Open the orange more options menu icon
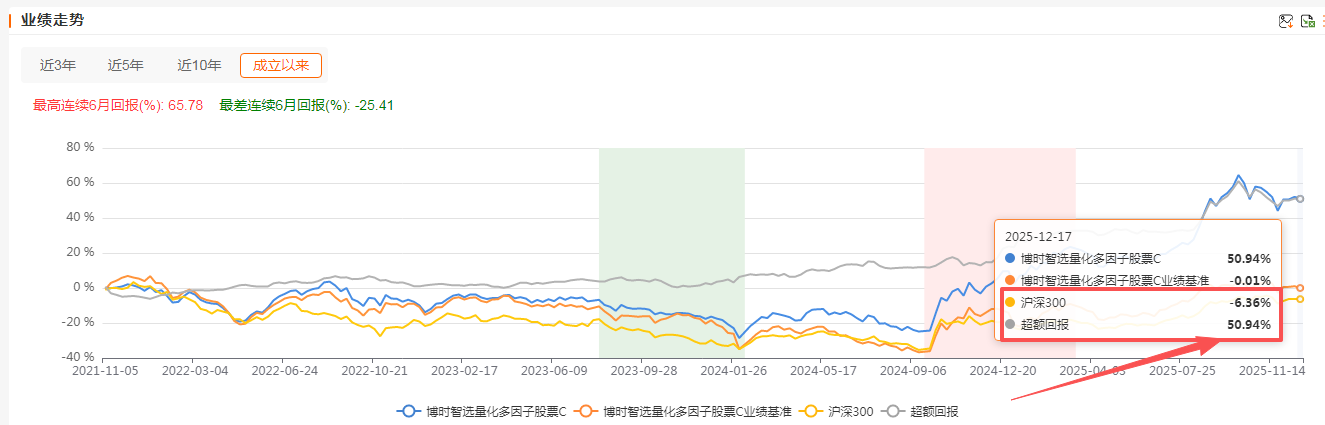This screenshot has width=1325, height=425. coord(1322,21)
